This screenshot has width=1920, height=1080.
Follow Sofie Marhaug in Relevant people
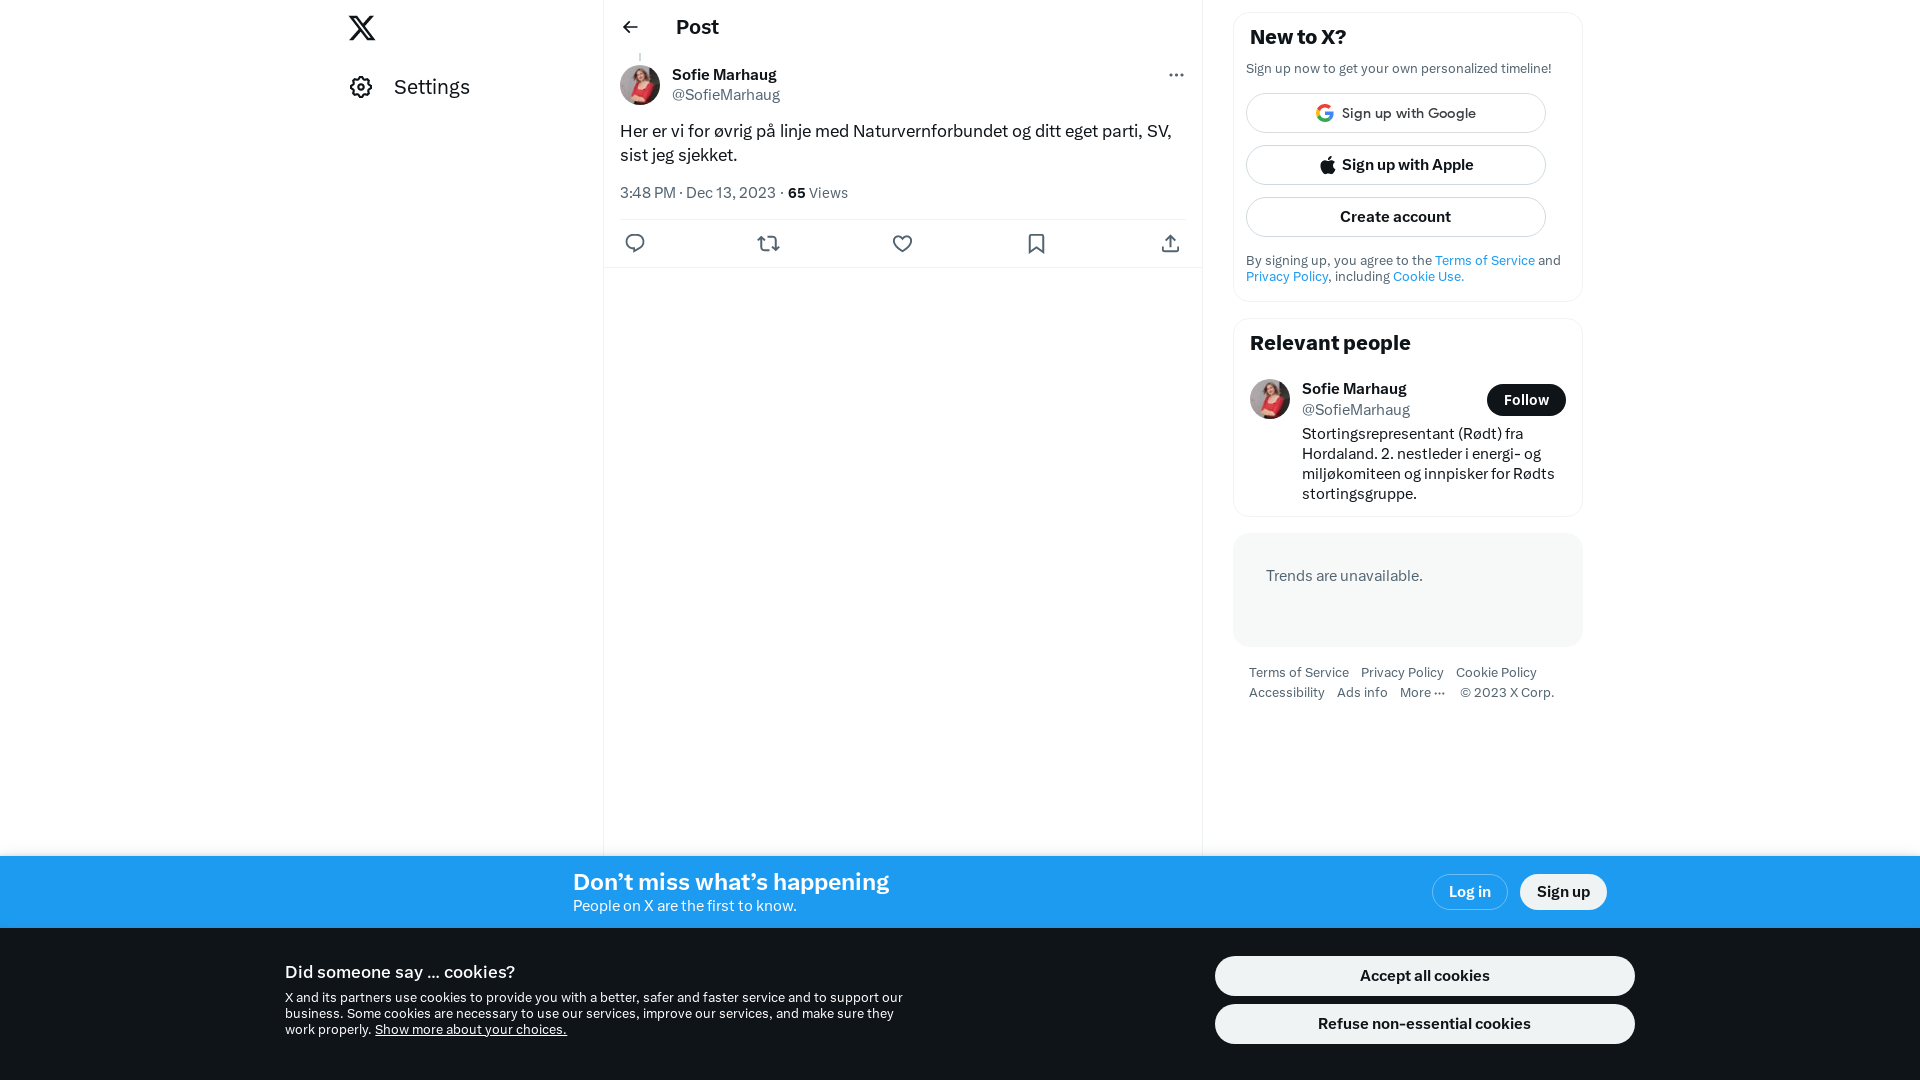click(x=1526, y=400)
